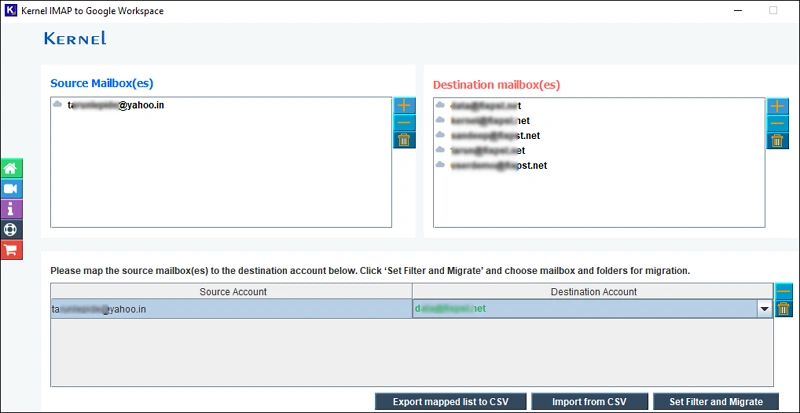Click Set Filter and Migrate button
This screenshot has width=800, height=413.
[x=716, y=401]
